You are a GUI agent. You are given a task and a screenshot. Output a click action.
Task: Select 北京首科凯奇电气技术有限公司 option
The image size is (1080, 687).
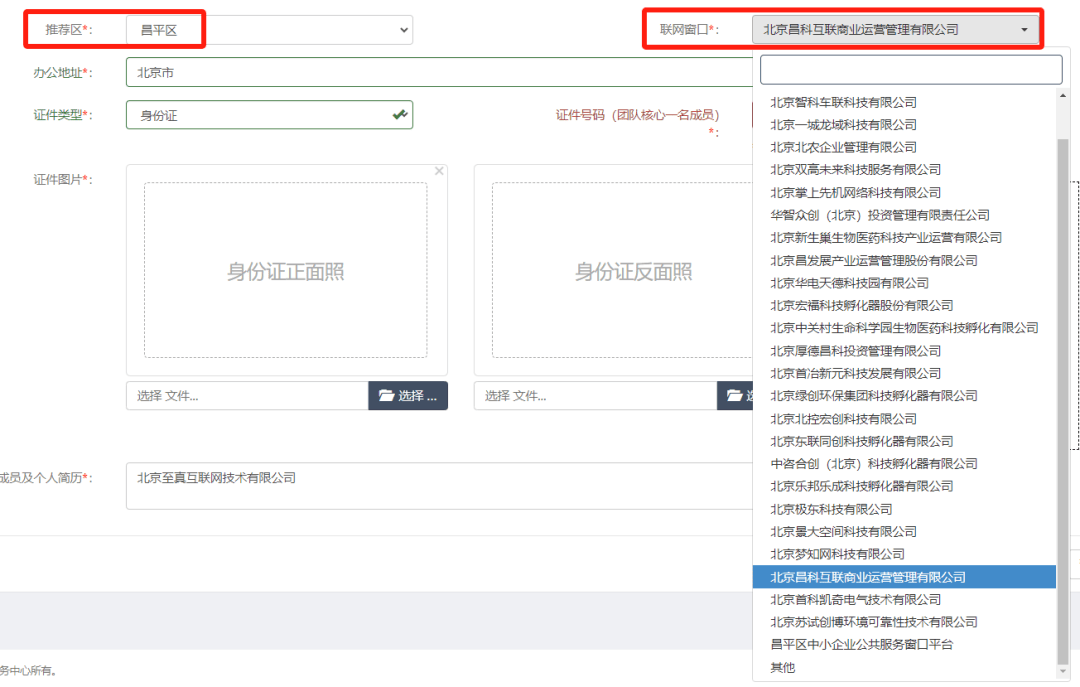[x=904, y=599]
